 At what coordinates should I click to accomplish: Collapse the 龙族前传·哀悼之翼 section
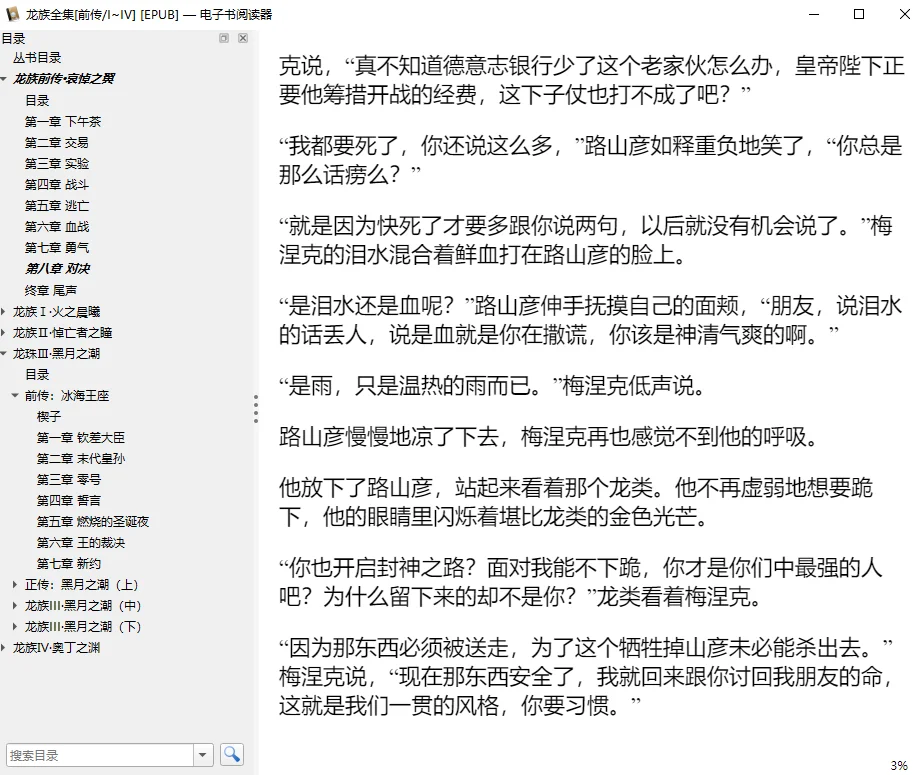point(4,79)
